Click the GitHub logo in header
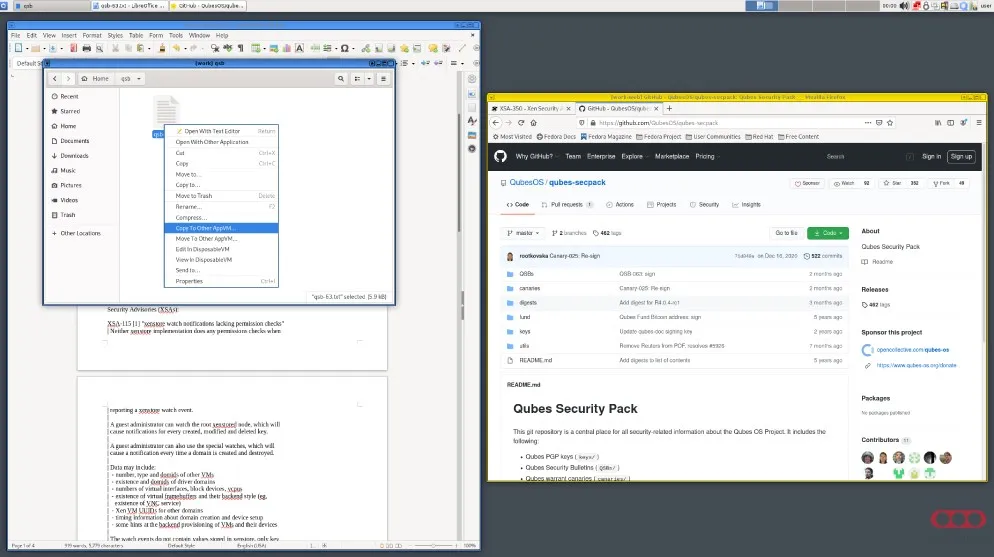The width and height of the screenshot is (994, 557). (x=500, y=156)
